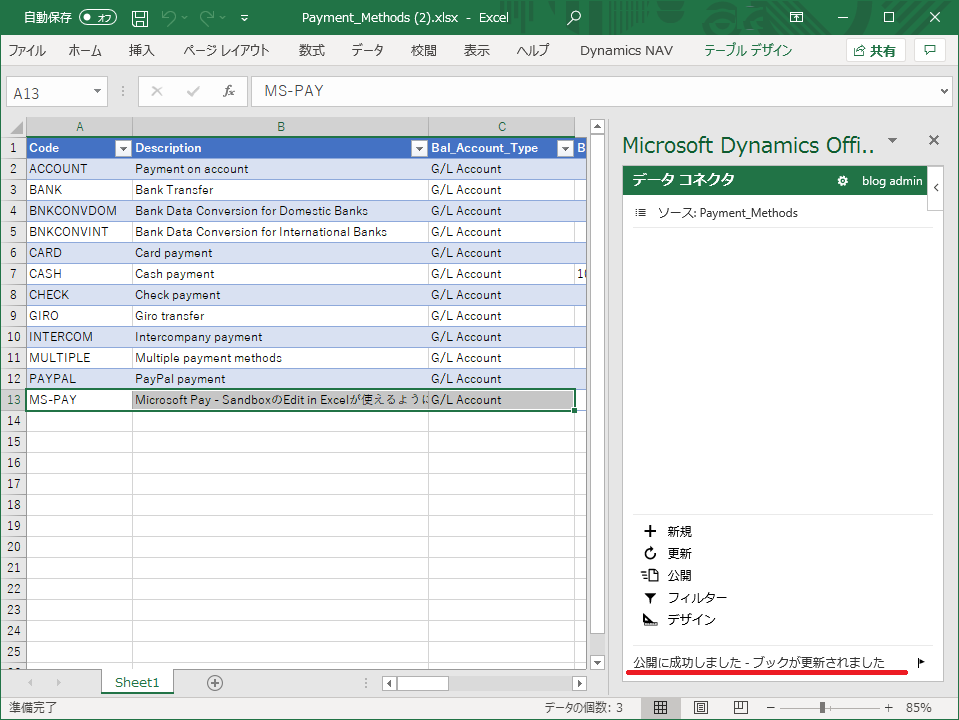This screenshot has height=720, width=959.
Task: Click the blog admin user label
Action: point(892,181)
